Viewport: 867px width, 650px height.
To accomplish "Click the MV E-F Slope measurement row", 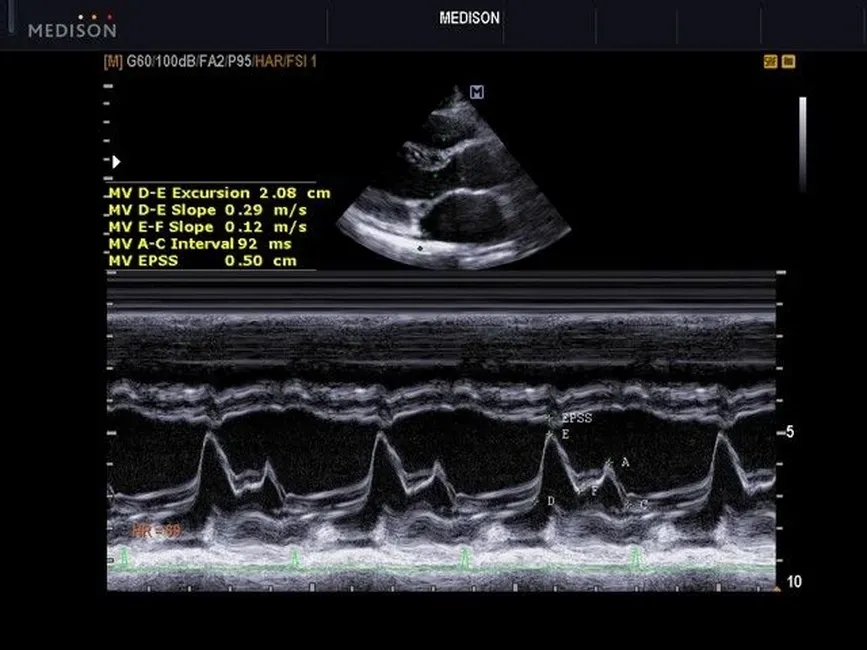I will point(207,227).
